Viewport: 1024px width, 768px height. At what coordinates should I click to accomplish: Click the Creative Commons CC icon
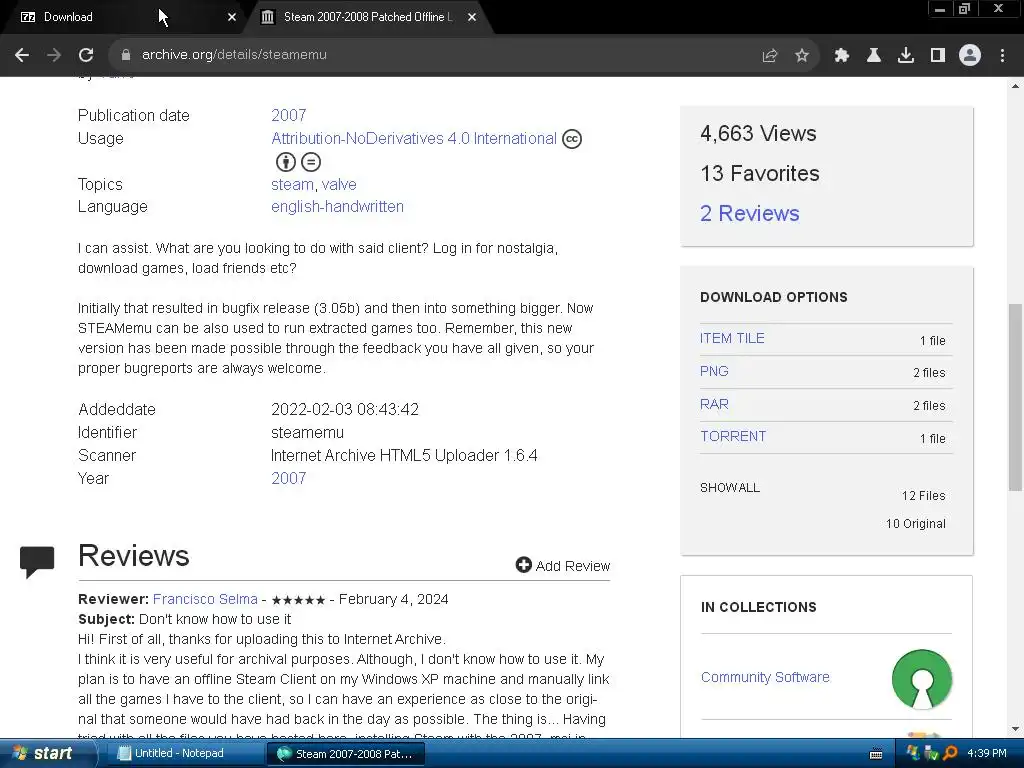(x=572, y=139)
